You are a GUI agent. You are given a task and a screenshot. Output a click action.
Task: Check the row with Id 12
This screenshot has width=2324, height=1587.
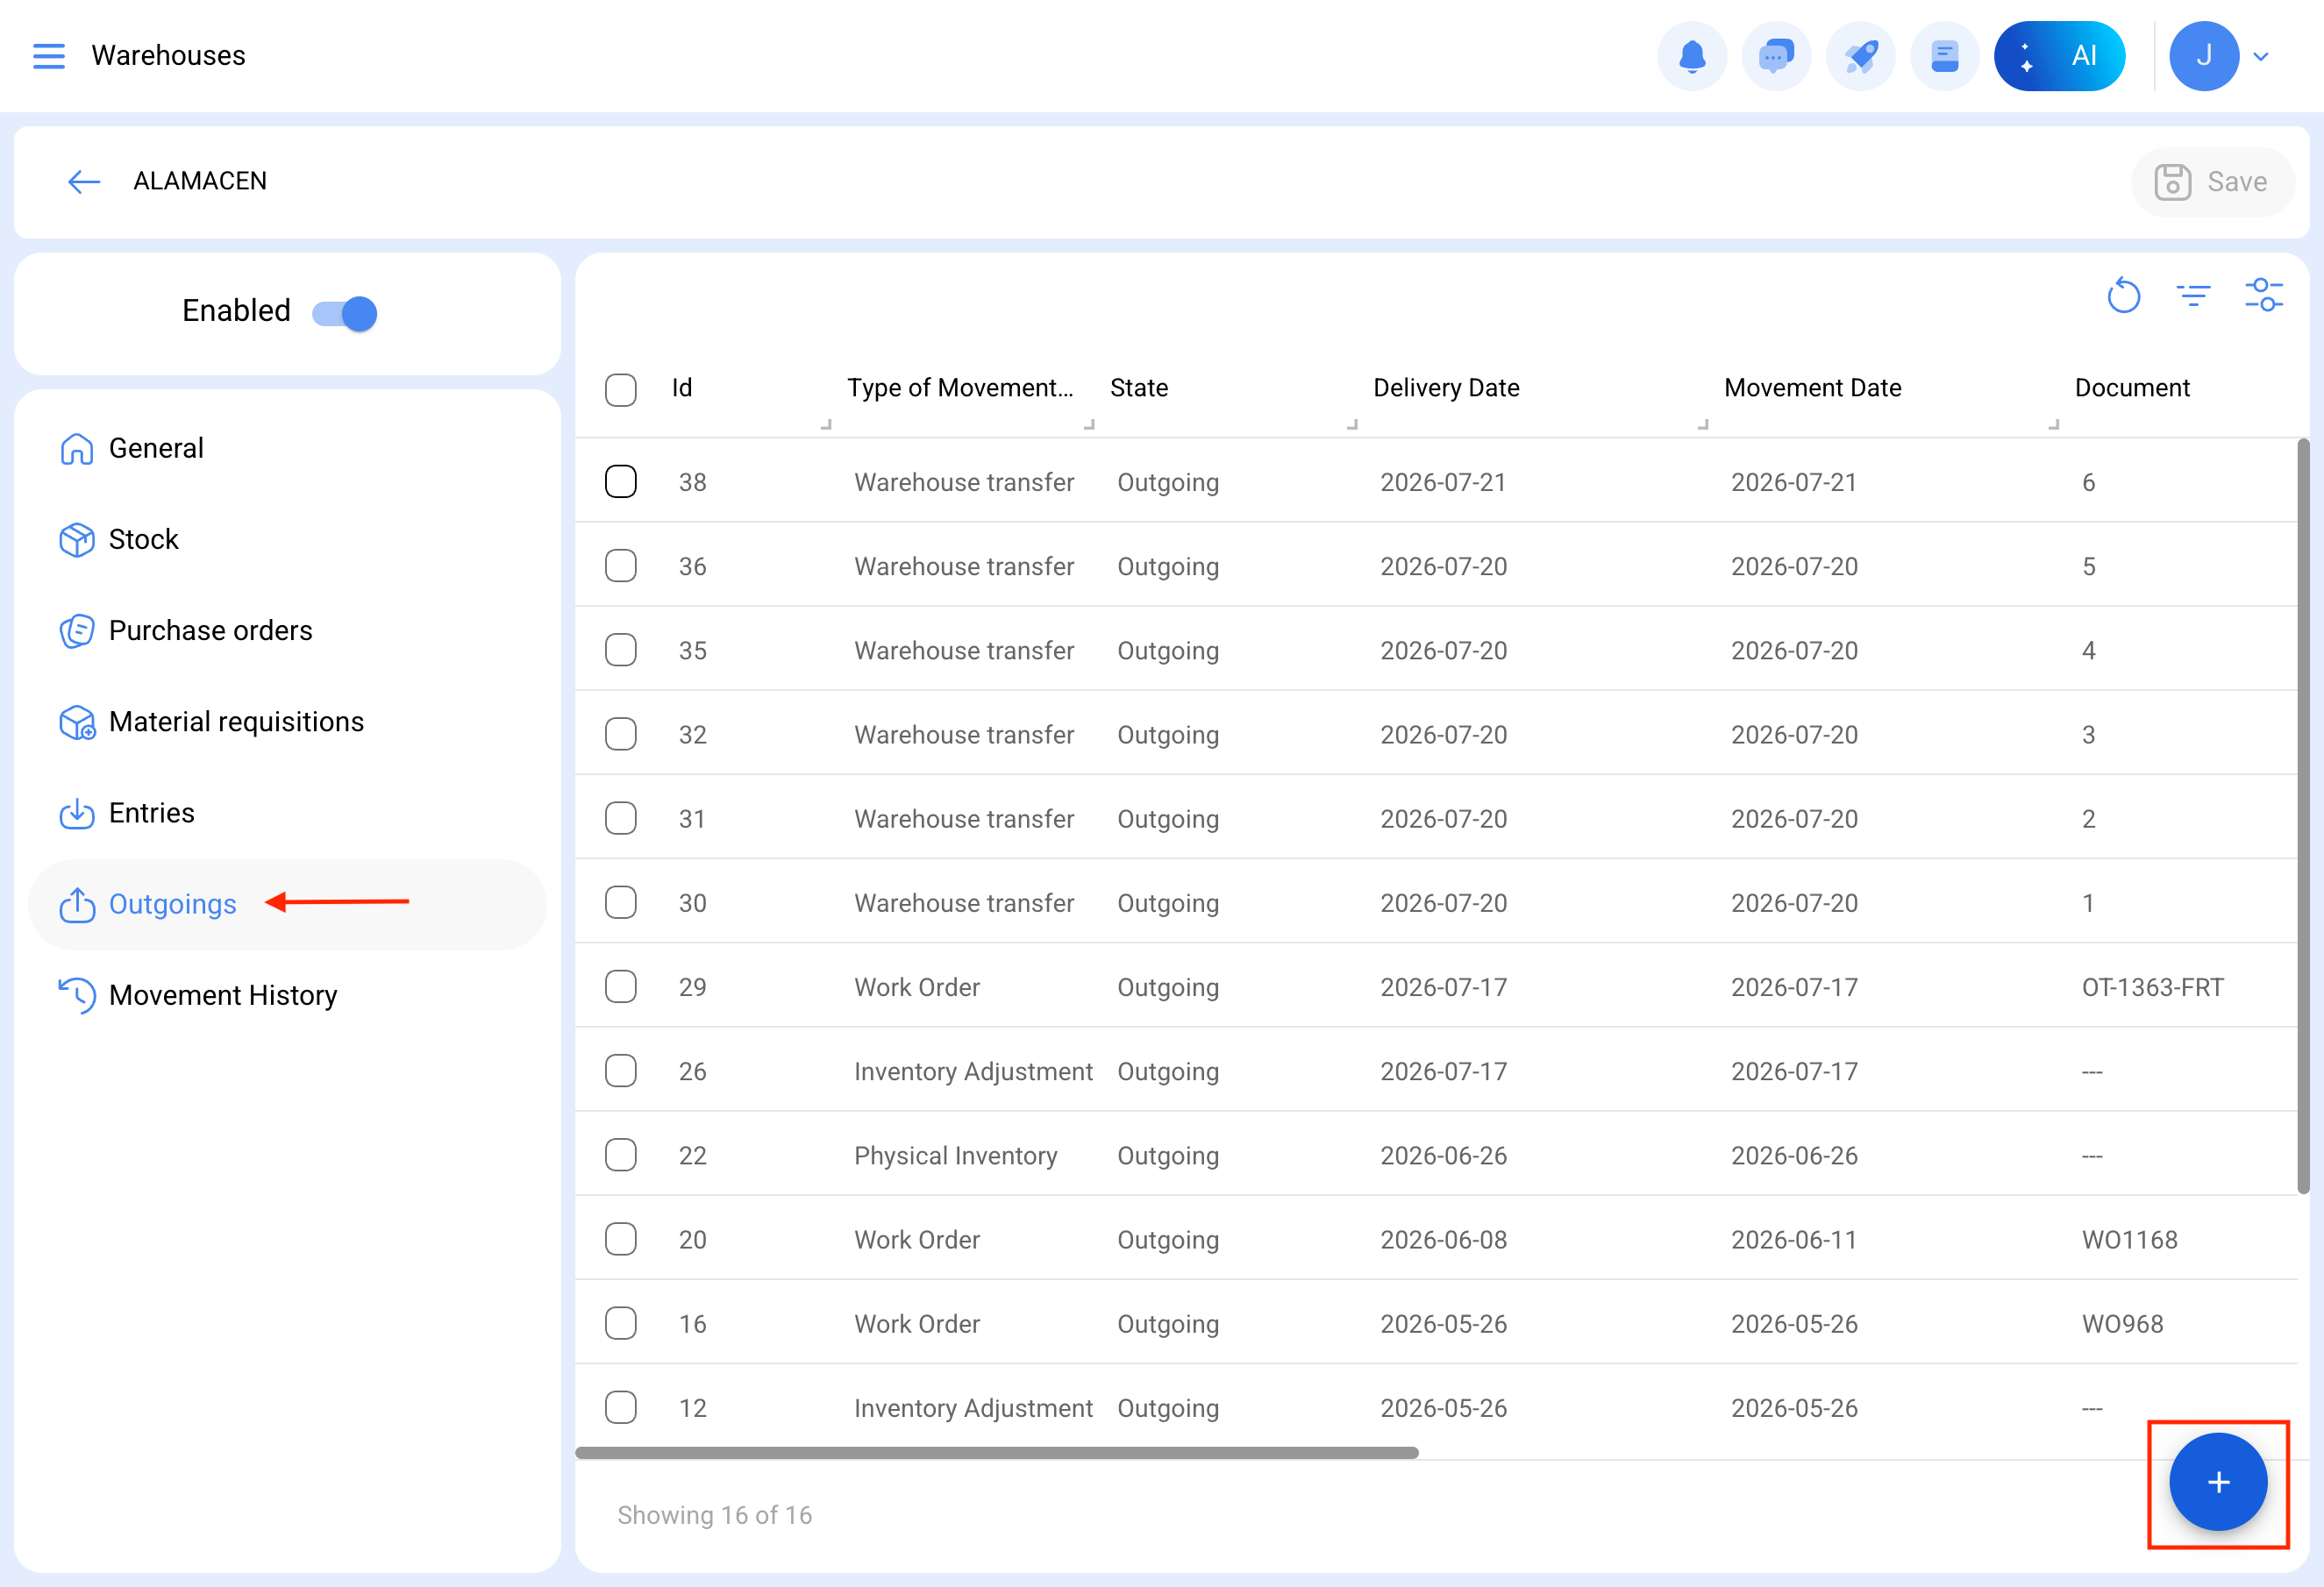tap(621, 1408)
